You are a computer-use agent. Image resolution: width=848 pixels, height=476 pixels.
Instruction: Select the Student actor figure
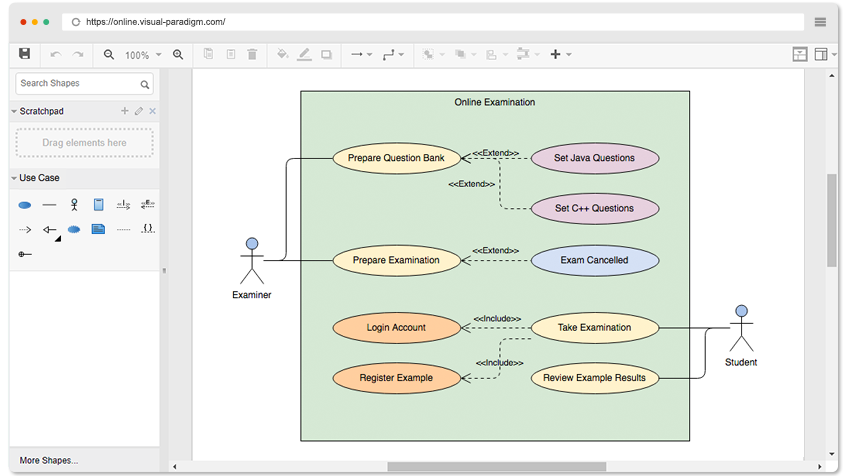click(x=741, y=329)
